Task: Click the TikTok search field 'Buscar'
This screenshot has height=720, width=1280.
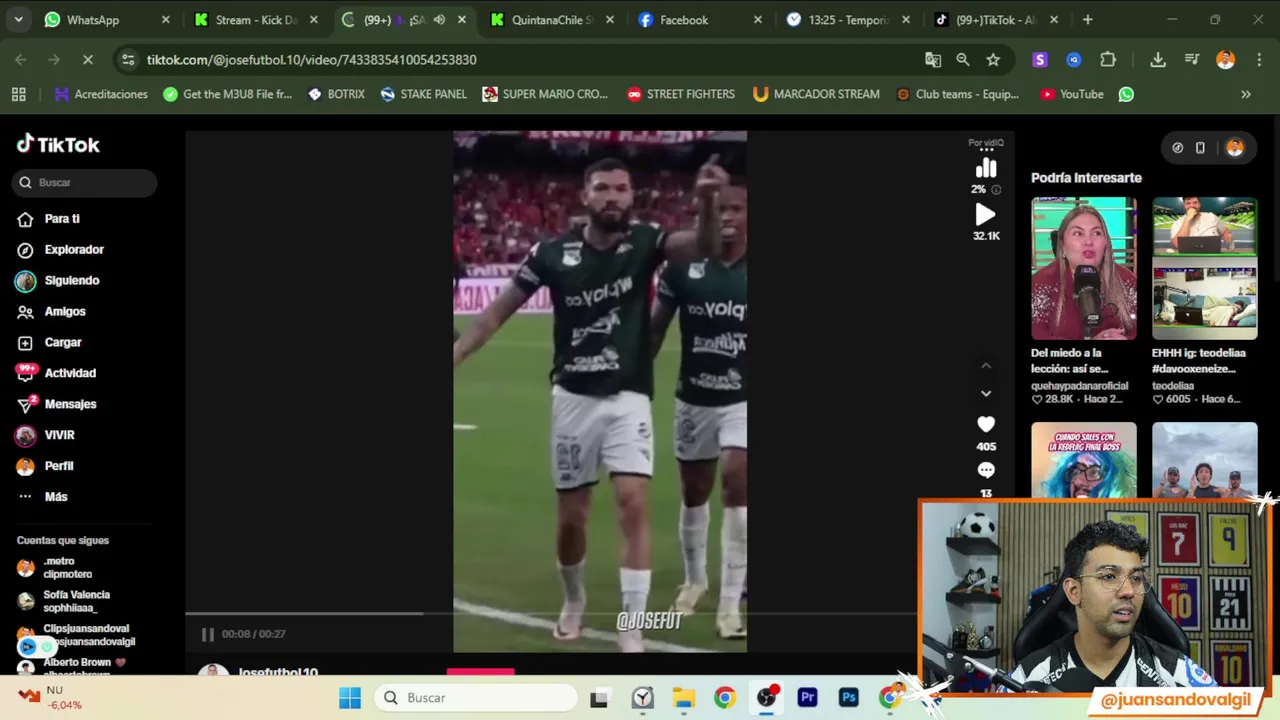Action: pyautogui.click(x=85, y=182)
